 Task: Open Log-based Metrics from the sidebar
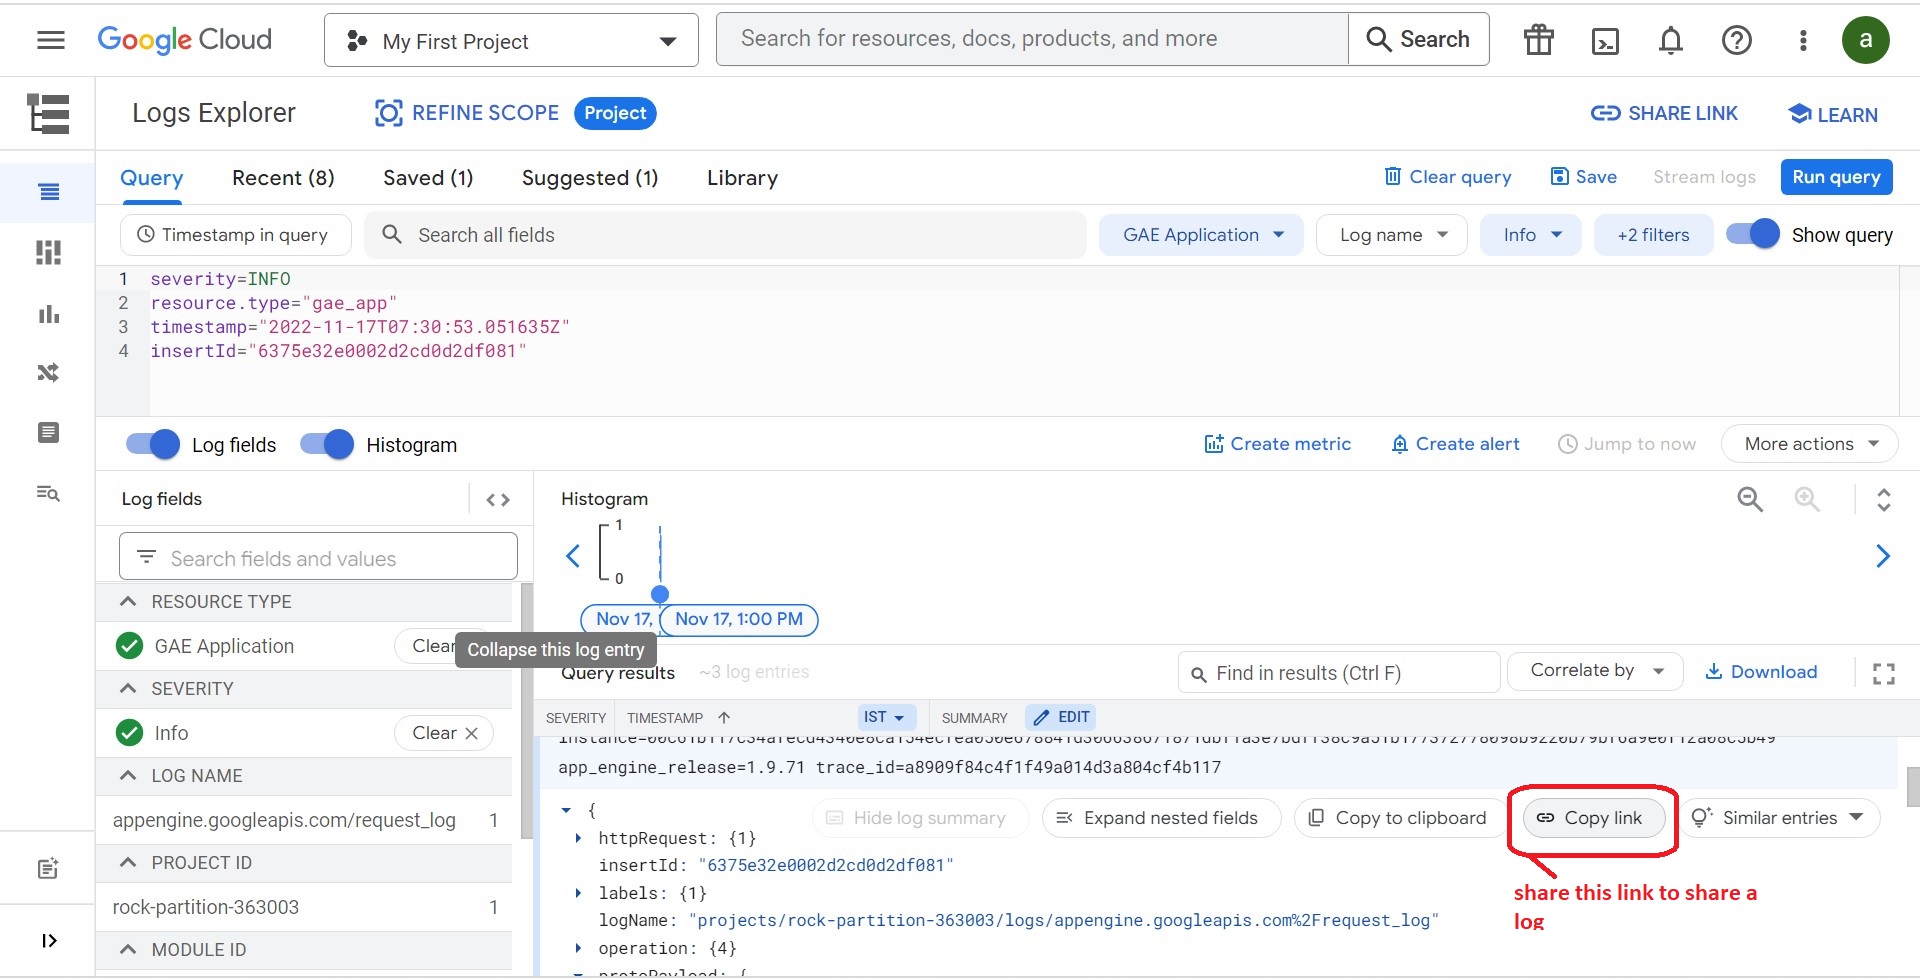48,314
